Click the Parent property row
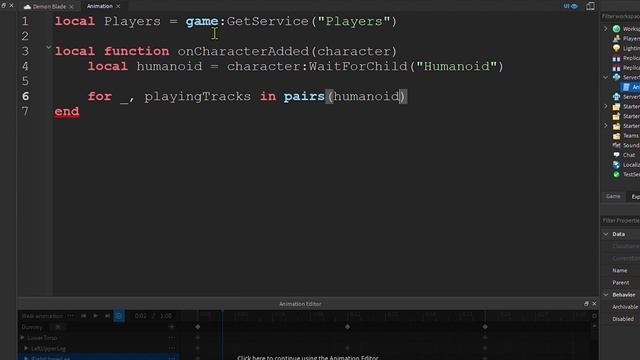This screenshot has width=640, height=360. click(x=620, y=282)
